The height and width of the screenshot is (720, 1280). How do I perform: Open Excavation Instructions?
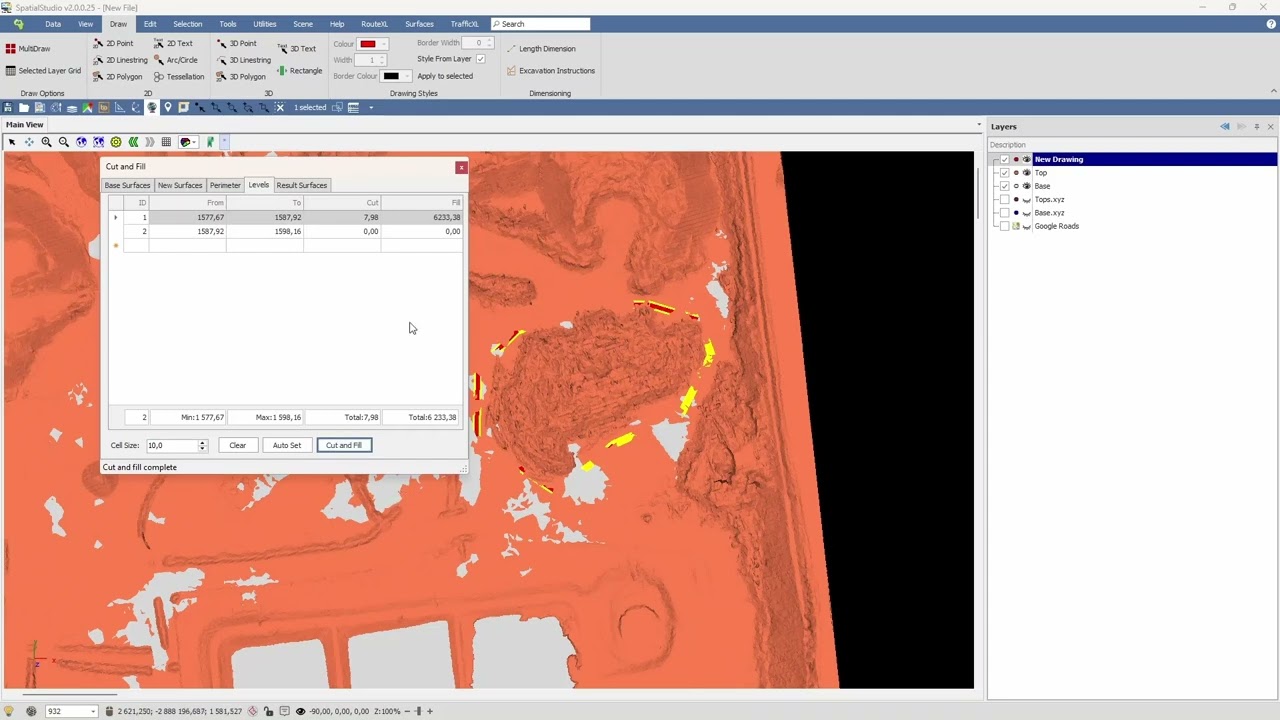(550, 71)
